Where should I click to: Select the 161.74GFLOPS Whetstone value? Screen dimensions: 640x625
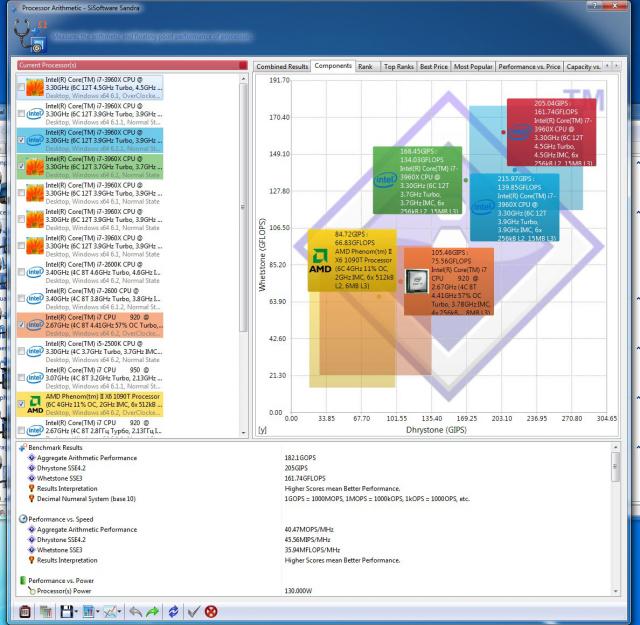[305, 478]
